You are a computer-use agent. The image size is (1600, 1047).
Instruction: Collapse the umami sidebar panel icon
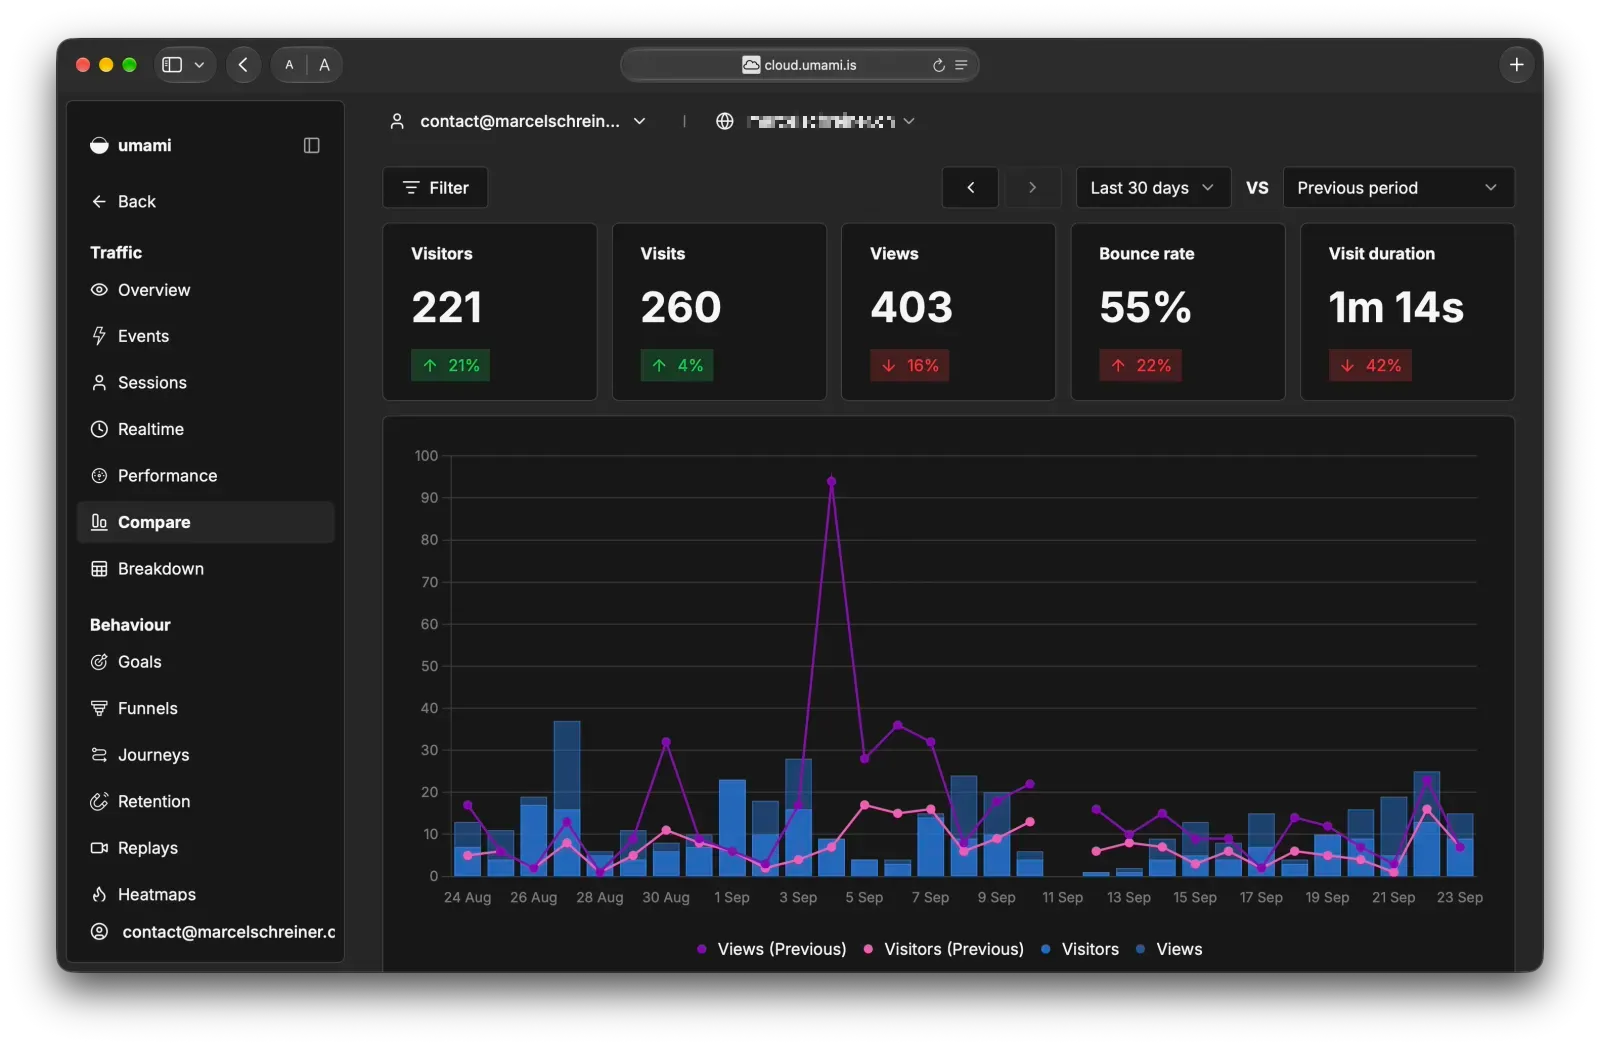click(311, 146)
